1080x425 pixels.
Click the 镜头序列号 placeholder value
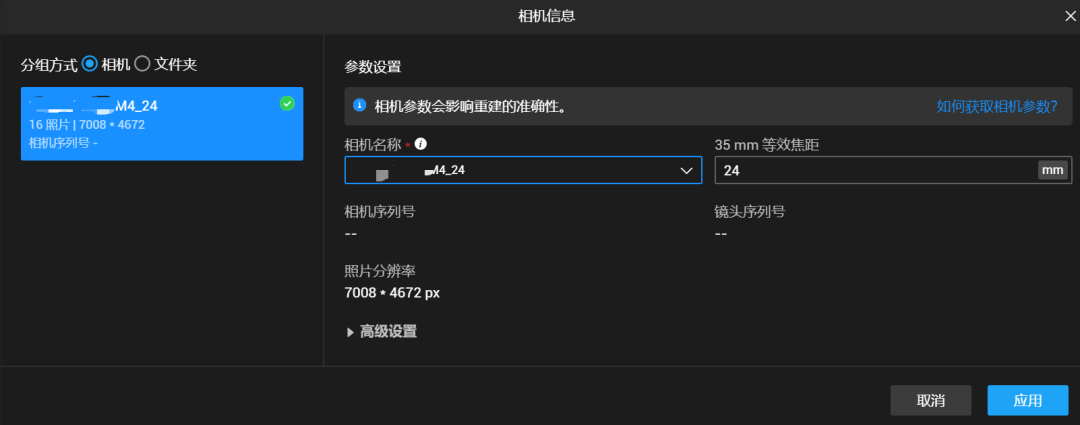(721, 234)
